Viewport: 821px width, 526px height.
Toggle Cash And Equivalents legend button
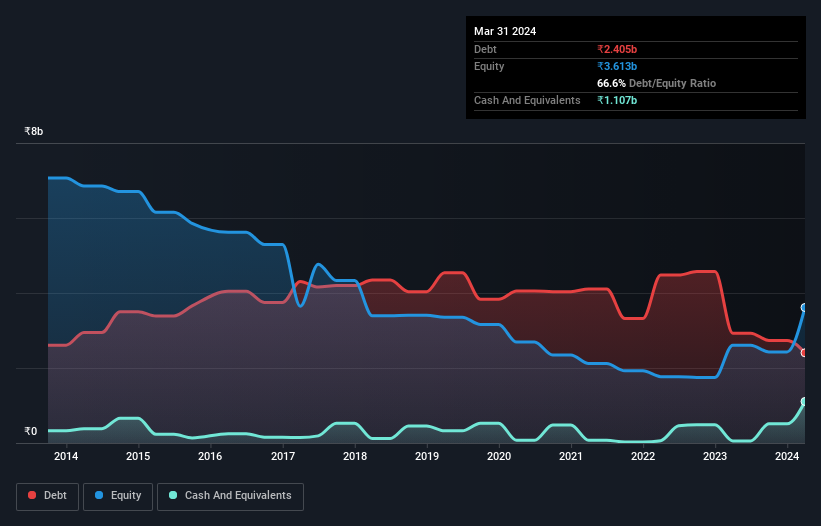click(230, 496)
